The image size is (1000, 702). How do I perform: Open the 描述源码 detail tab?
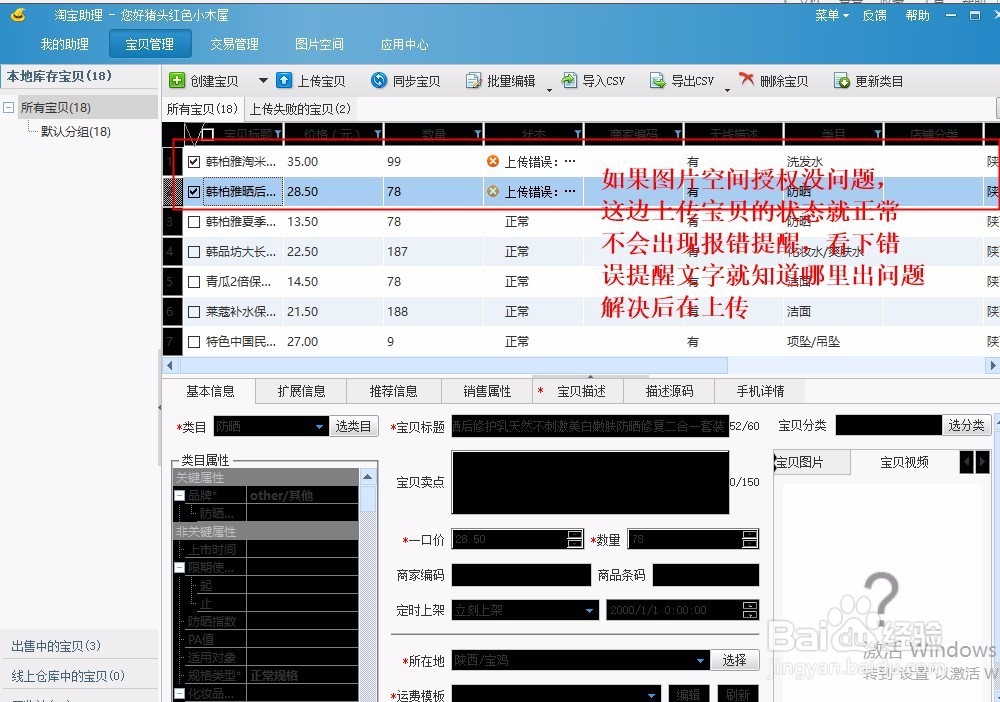click(x=669, y=391)
